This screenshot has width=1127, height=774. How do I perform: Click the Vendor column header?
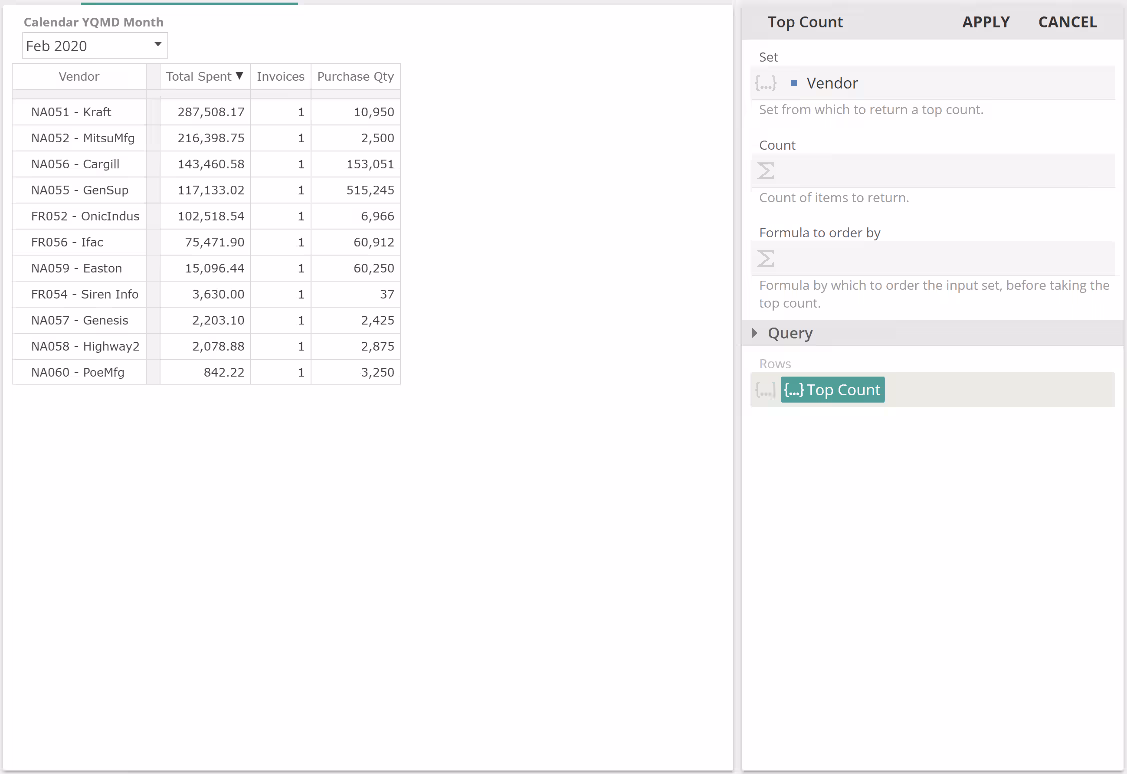[x=79, y=77]
